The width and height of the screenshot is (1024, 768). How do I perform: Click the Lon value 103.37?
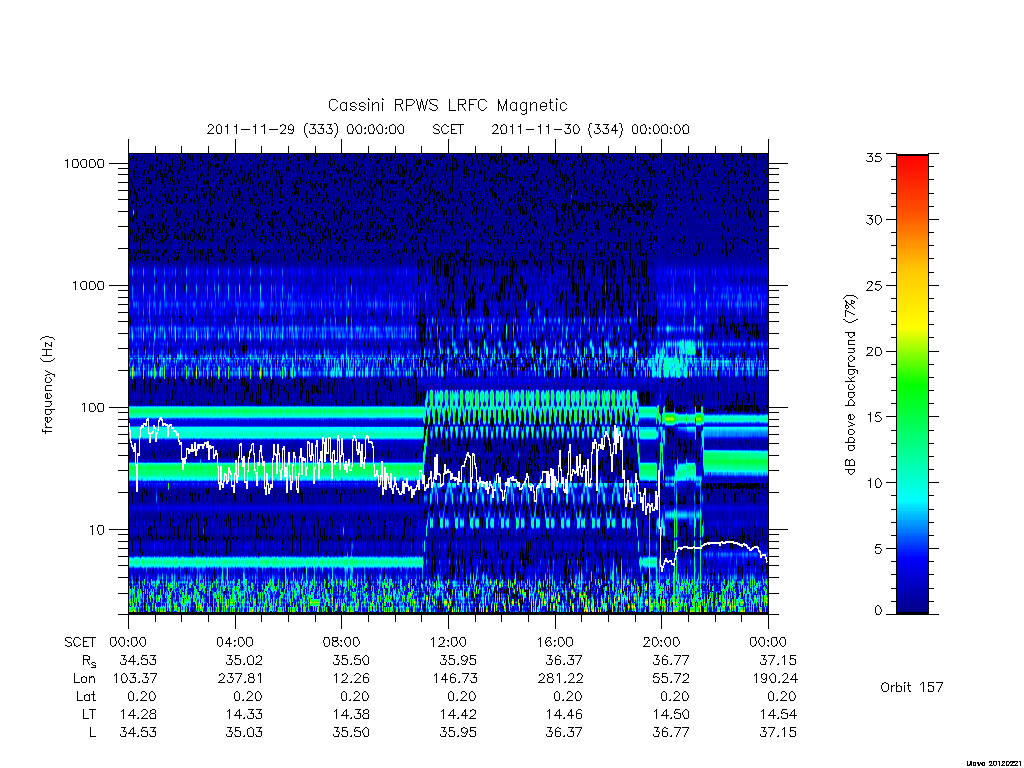135,679
